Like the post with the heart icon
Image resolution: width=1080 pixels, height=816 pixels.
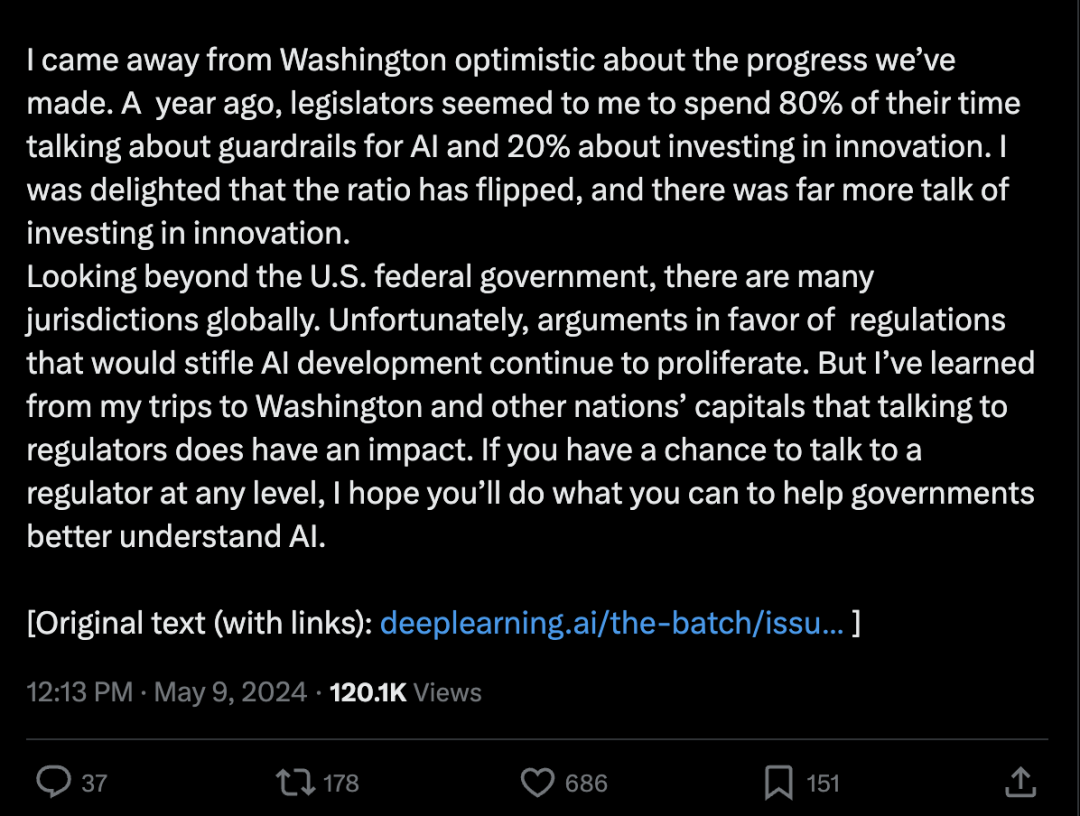coord(537,783)
